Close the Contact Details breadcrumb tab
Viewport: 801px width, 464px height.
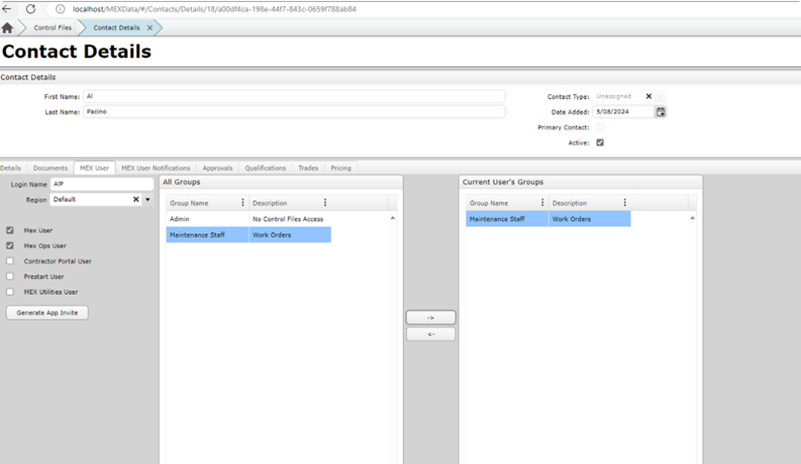(x=150, y=28)
